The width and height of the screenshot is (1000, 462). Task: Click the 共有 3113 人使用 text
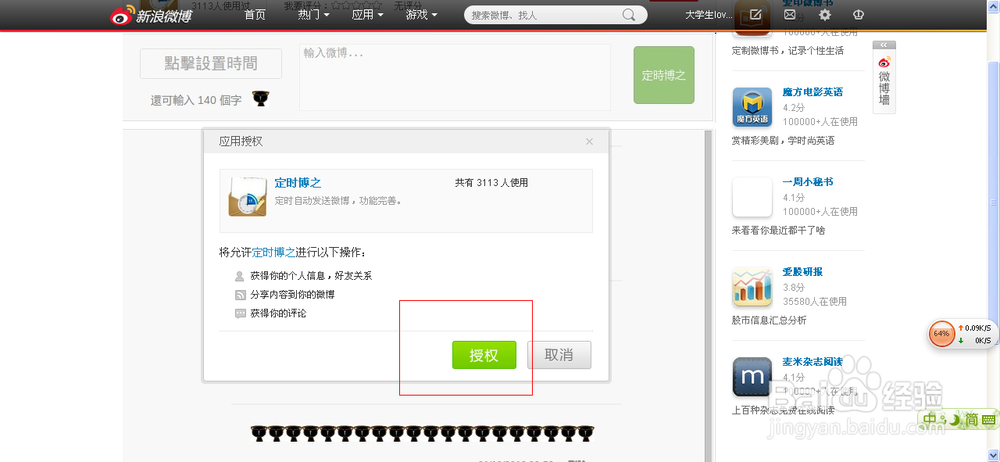pyautogui.click(x=491, y=183)
